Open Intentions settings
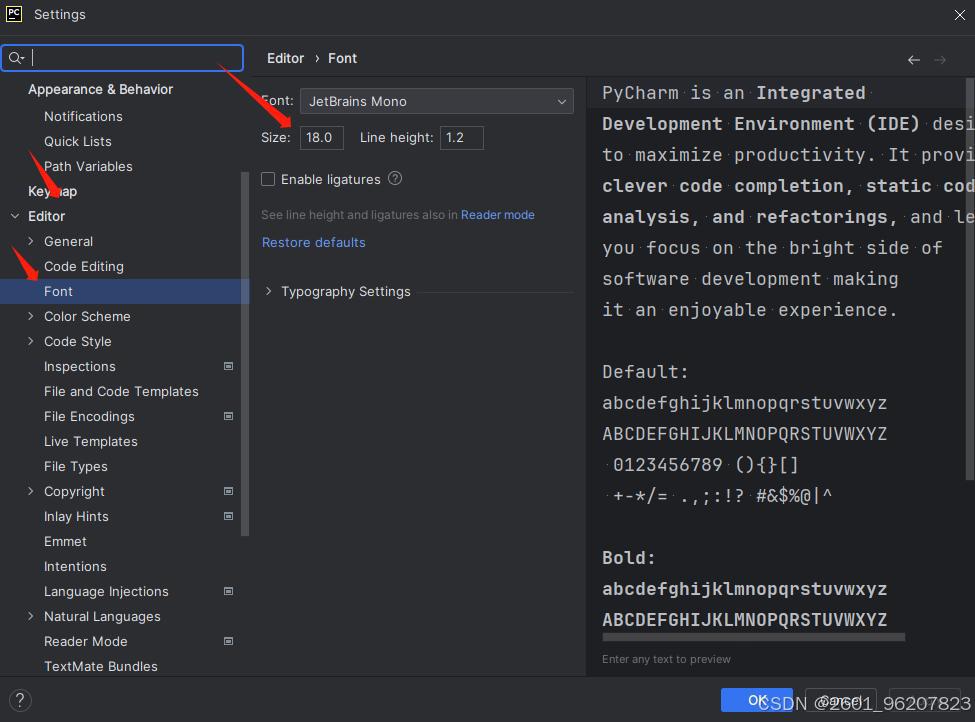This screenshot has width=975, height=722. click(75, 567)
